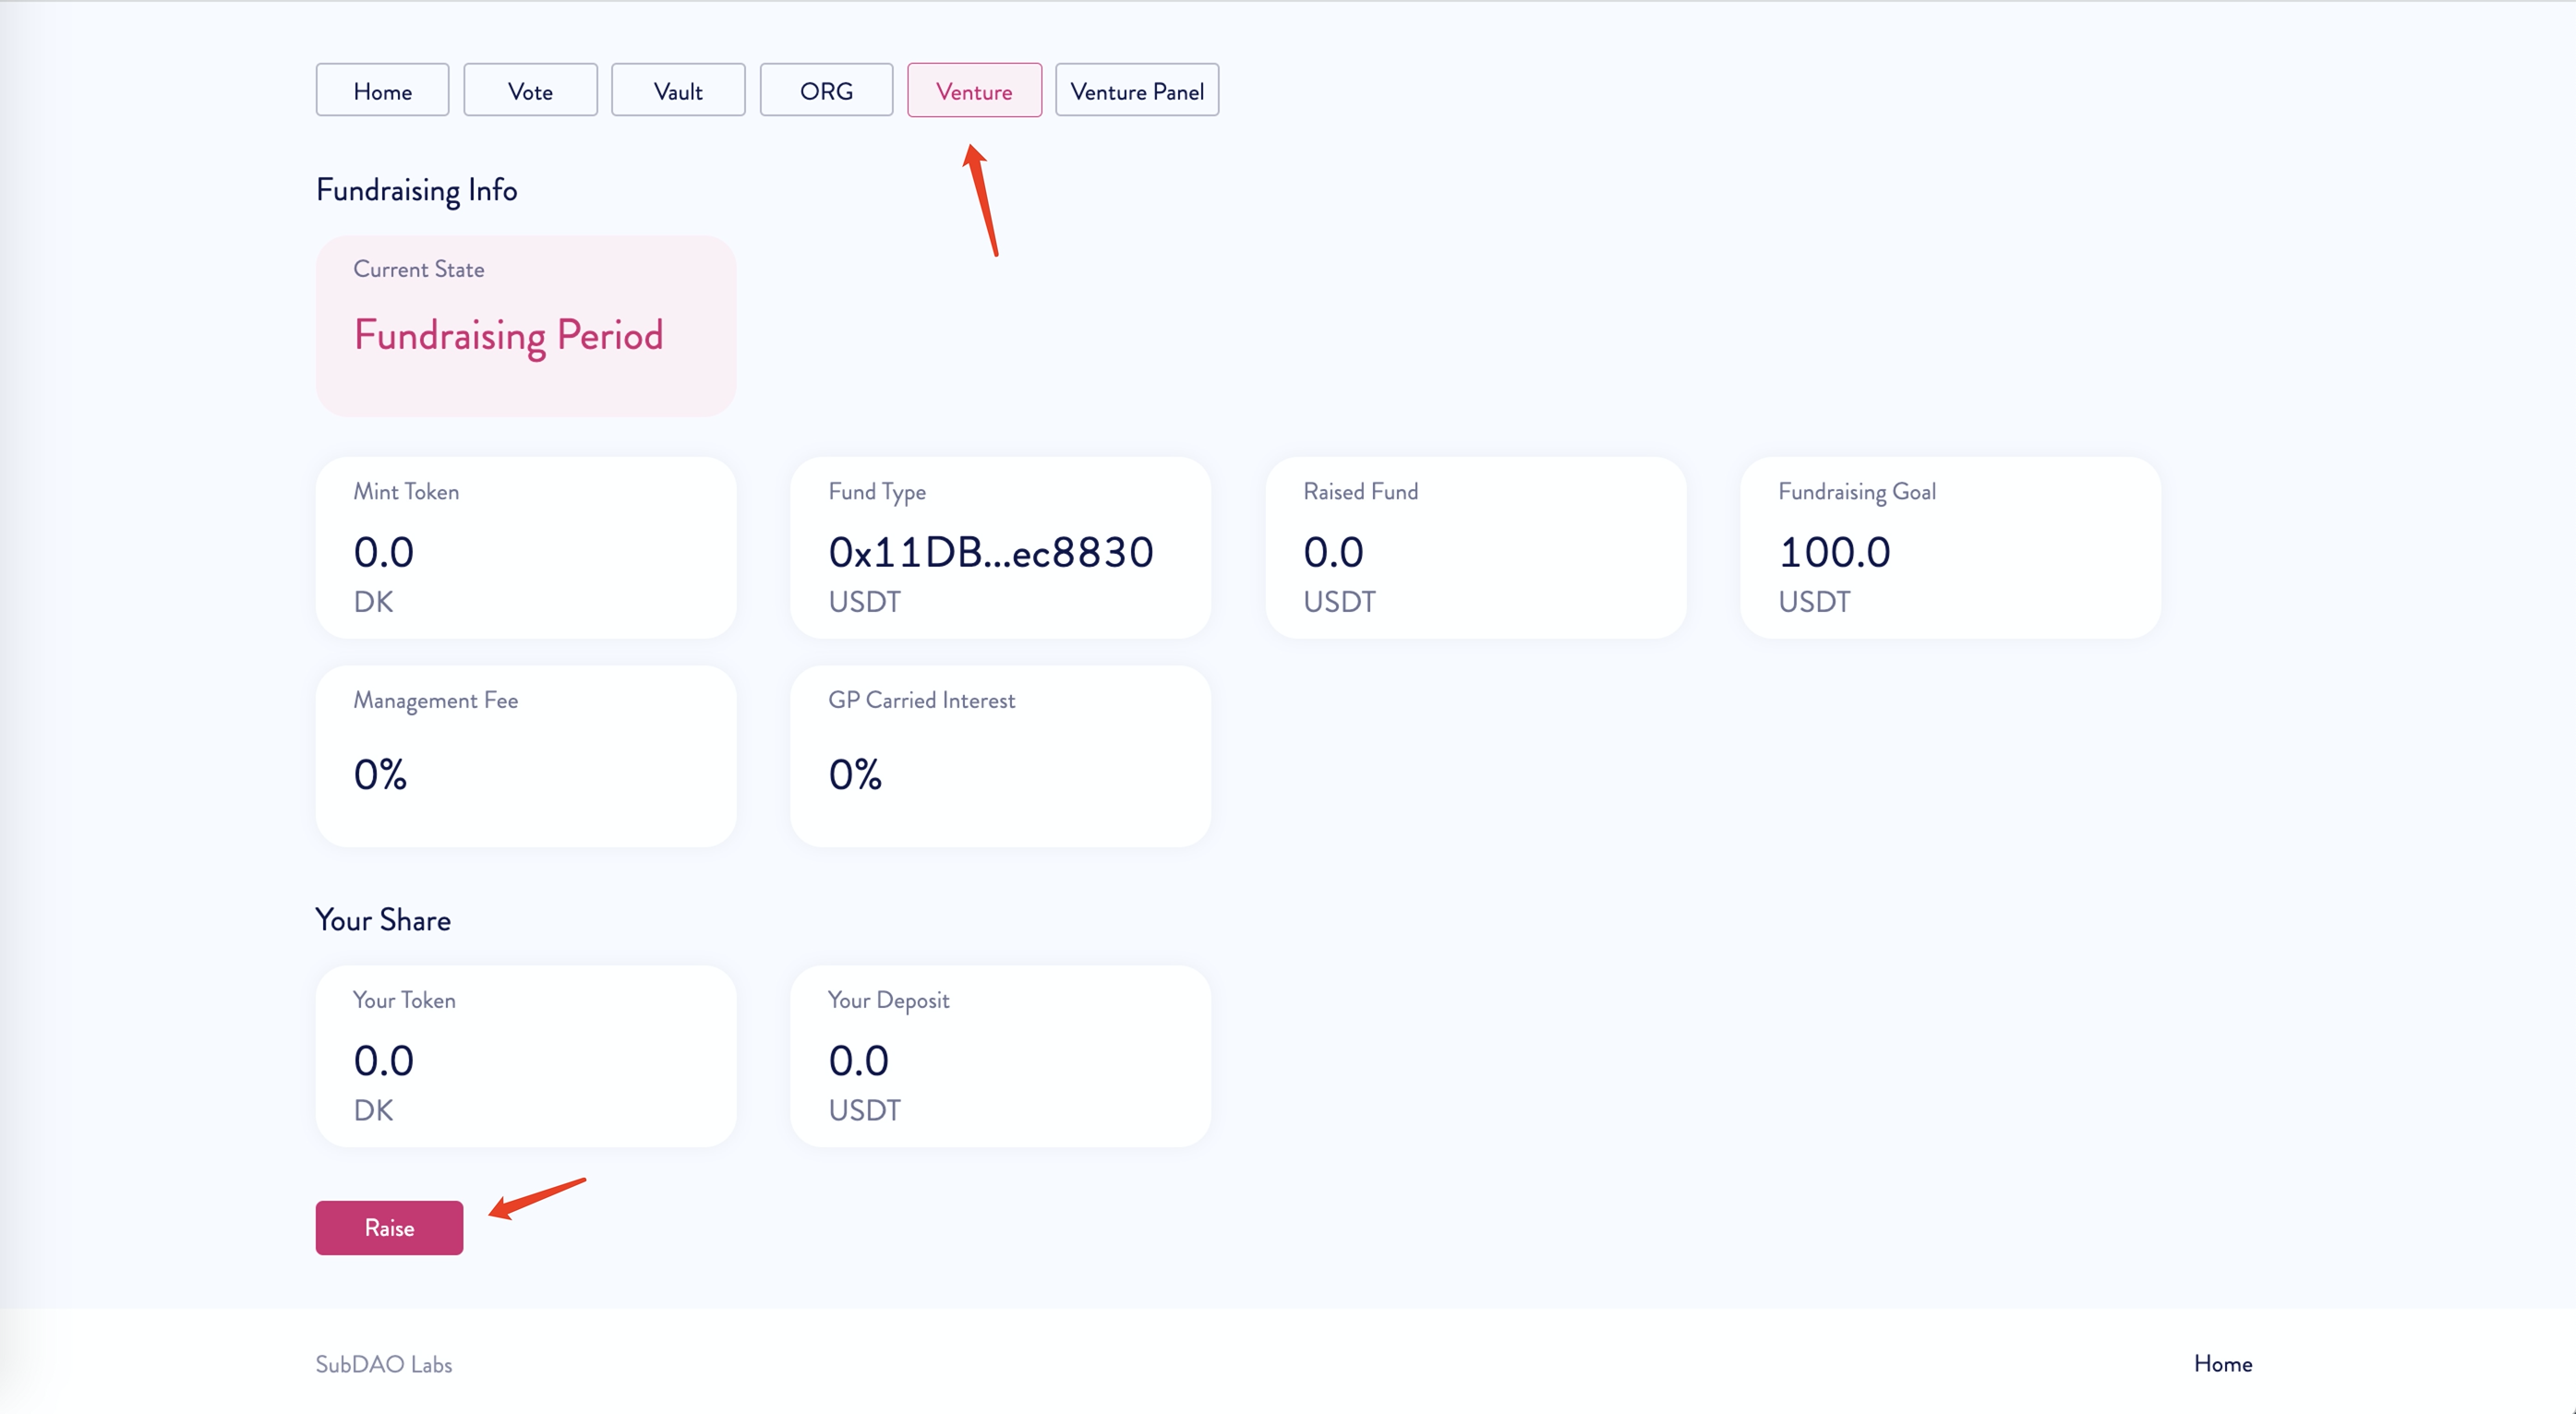Open the Home tab
2576x1414 pixels.
[x=382, y=91]
